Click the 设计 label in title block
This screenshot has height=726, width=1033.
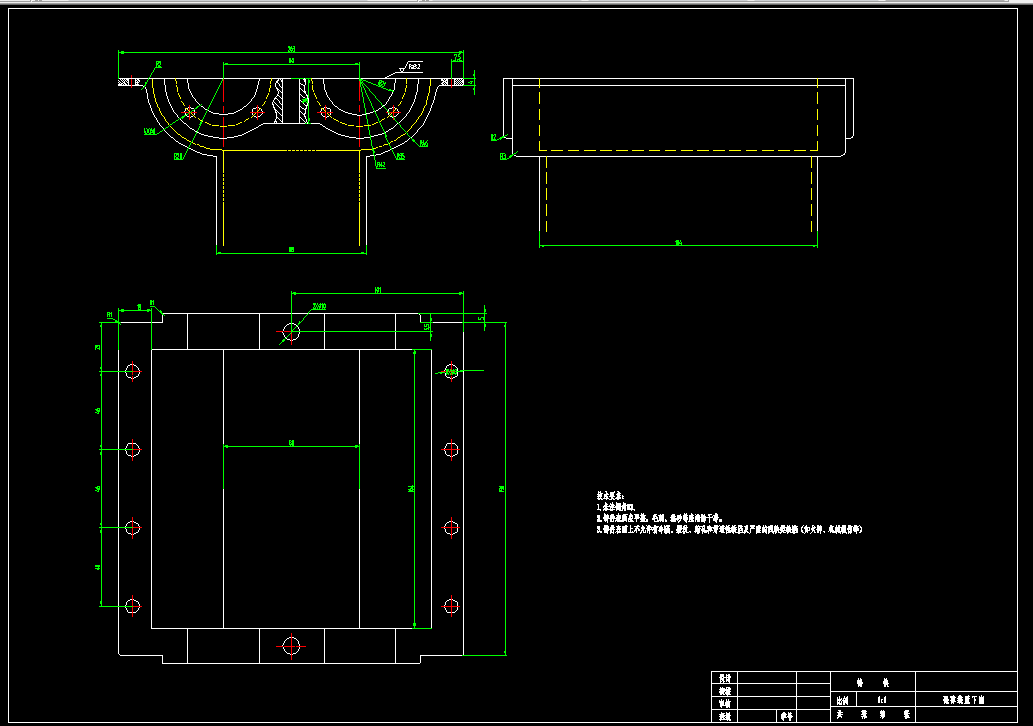click(x=725, y=678)
